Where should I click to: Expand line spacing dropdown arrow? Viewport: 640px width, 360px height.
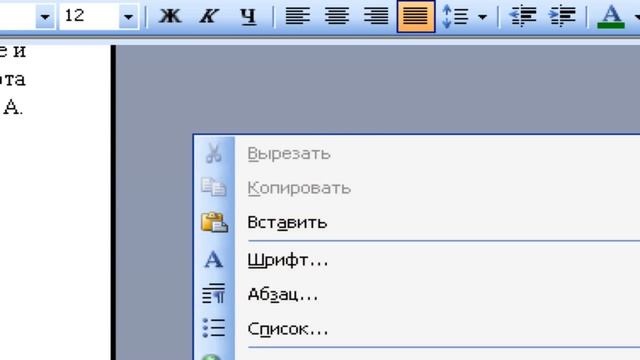tap(482, 17)
